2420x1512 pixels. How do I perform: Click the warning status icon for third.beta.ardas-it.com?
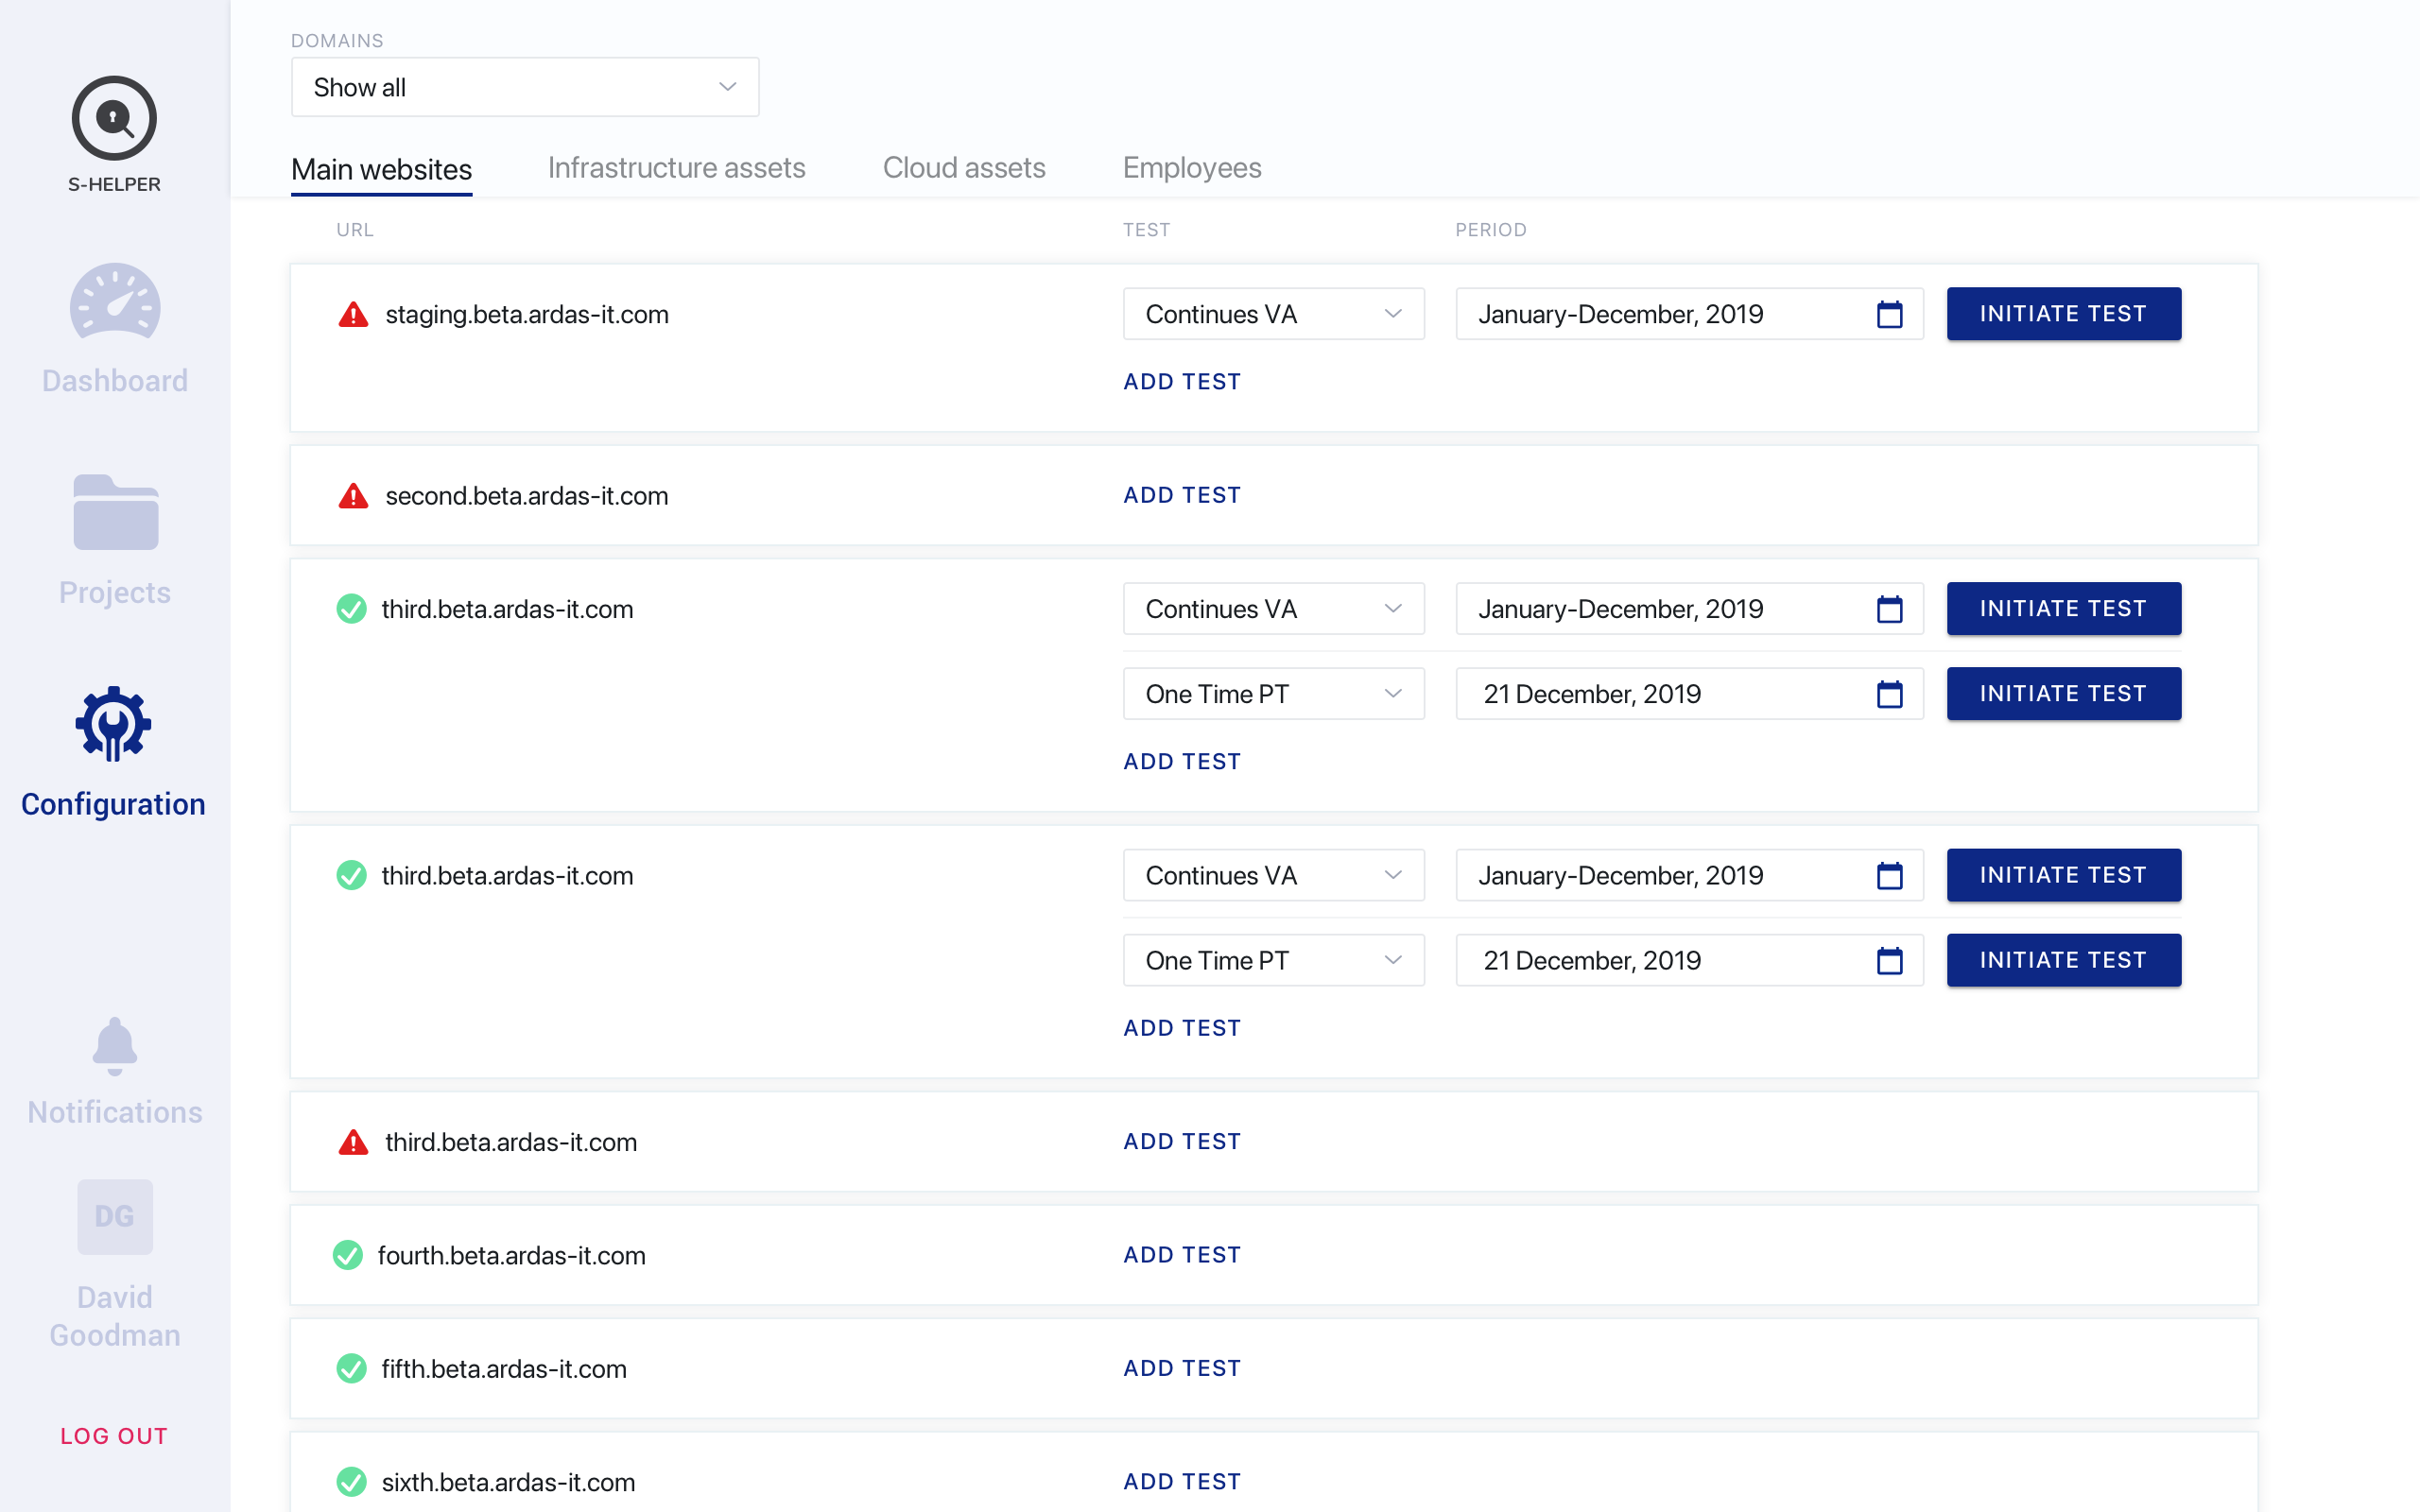click(350, 1141)
